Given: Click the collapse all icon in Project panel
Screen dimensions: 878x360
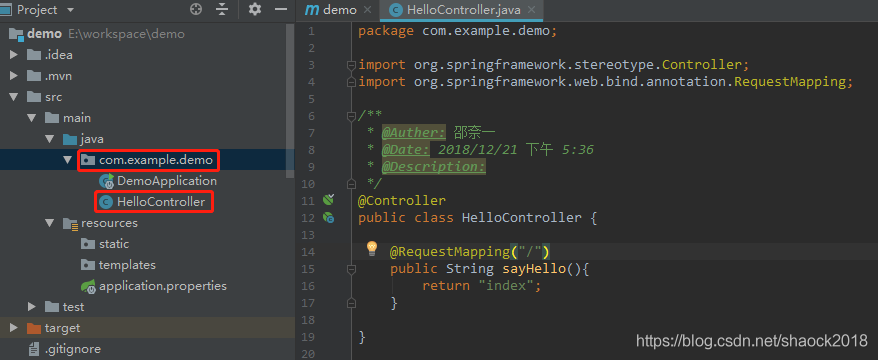Looking at the screenshot, I should pos(222,9).
